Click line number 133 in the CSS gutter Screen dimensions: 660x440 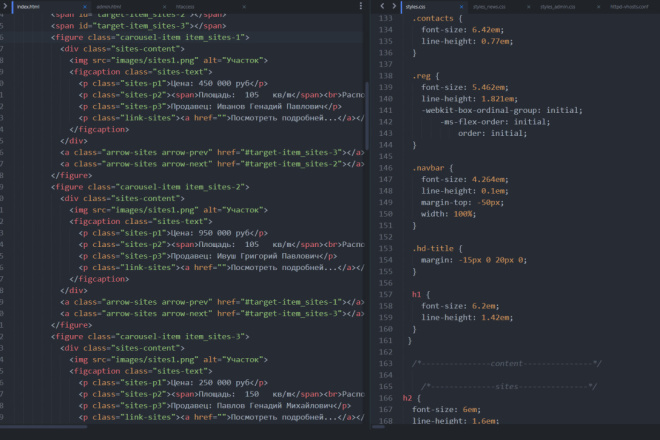pyautogui.click(x=386, y=19)
